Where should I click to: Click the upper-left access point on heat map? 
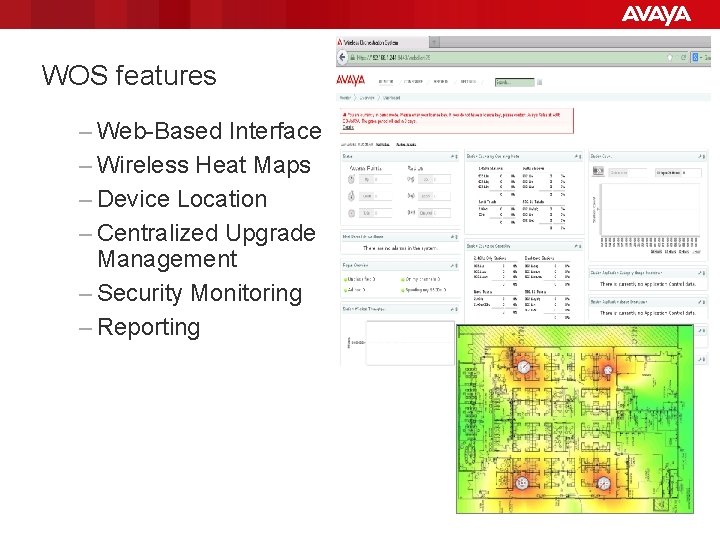pyautogui.click(x=524, y=366)
